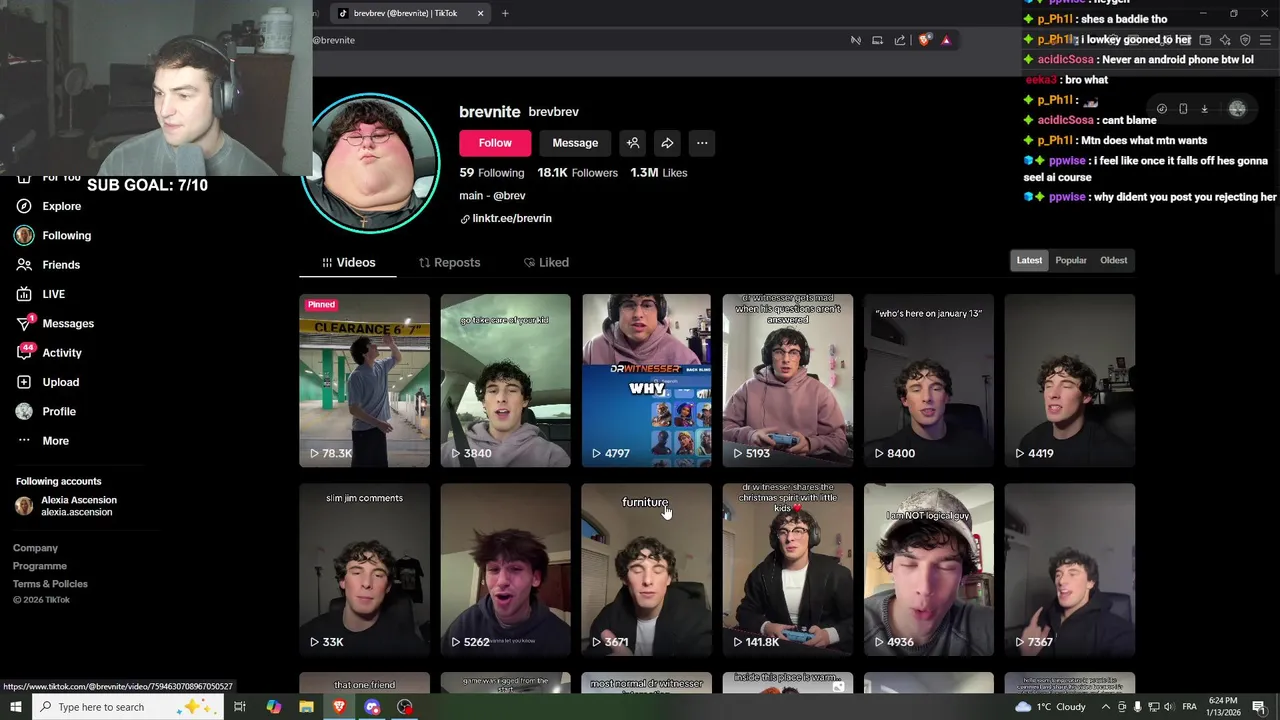Open Alexia Ascension followed account
1280x720 pixels.
66,506
